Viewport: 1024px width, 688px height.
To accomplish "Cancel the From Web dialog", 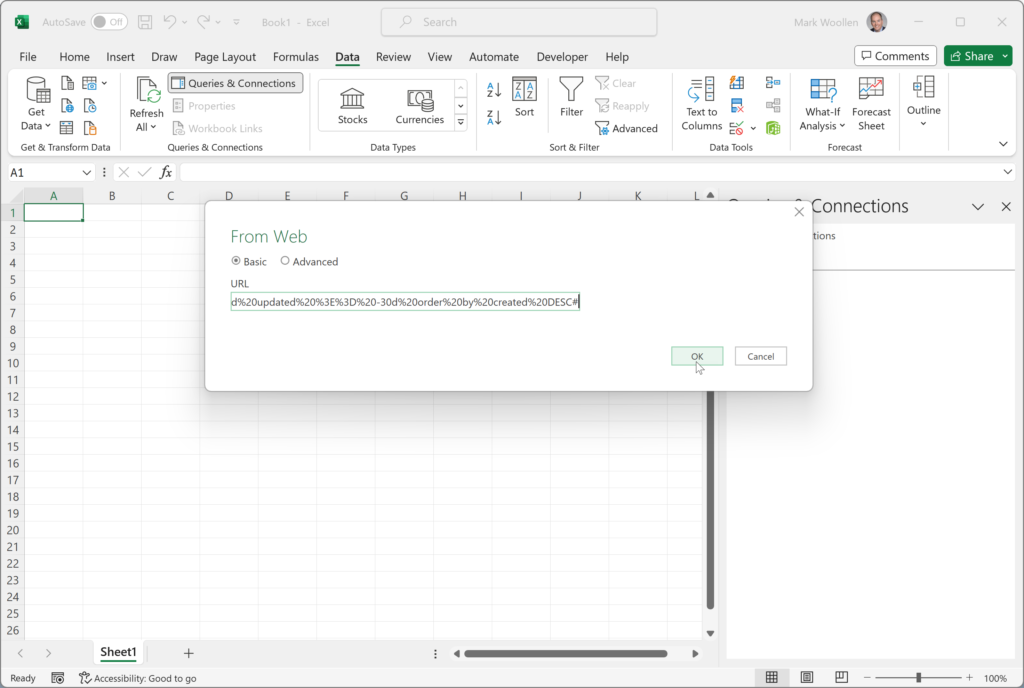I will (761, 356).
